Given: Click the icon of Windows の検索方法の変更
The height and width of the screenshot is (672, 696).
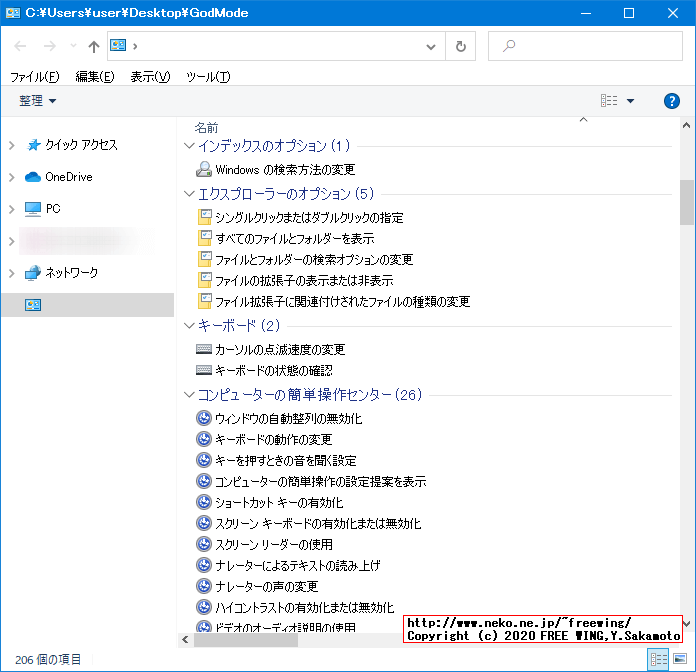Looking at the screenshot, I should [204, 169].
